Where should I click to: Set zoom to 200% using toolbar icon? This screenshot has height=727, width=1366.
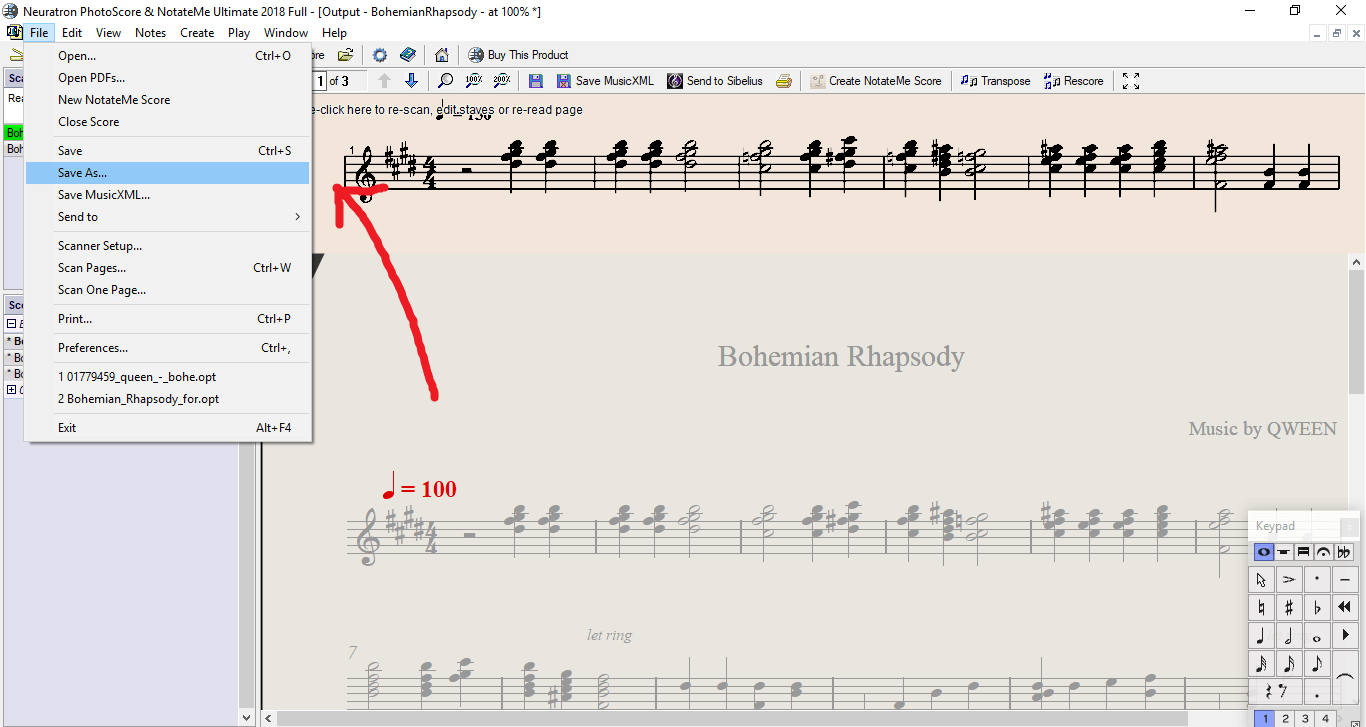click(x=502, y=81)
